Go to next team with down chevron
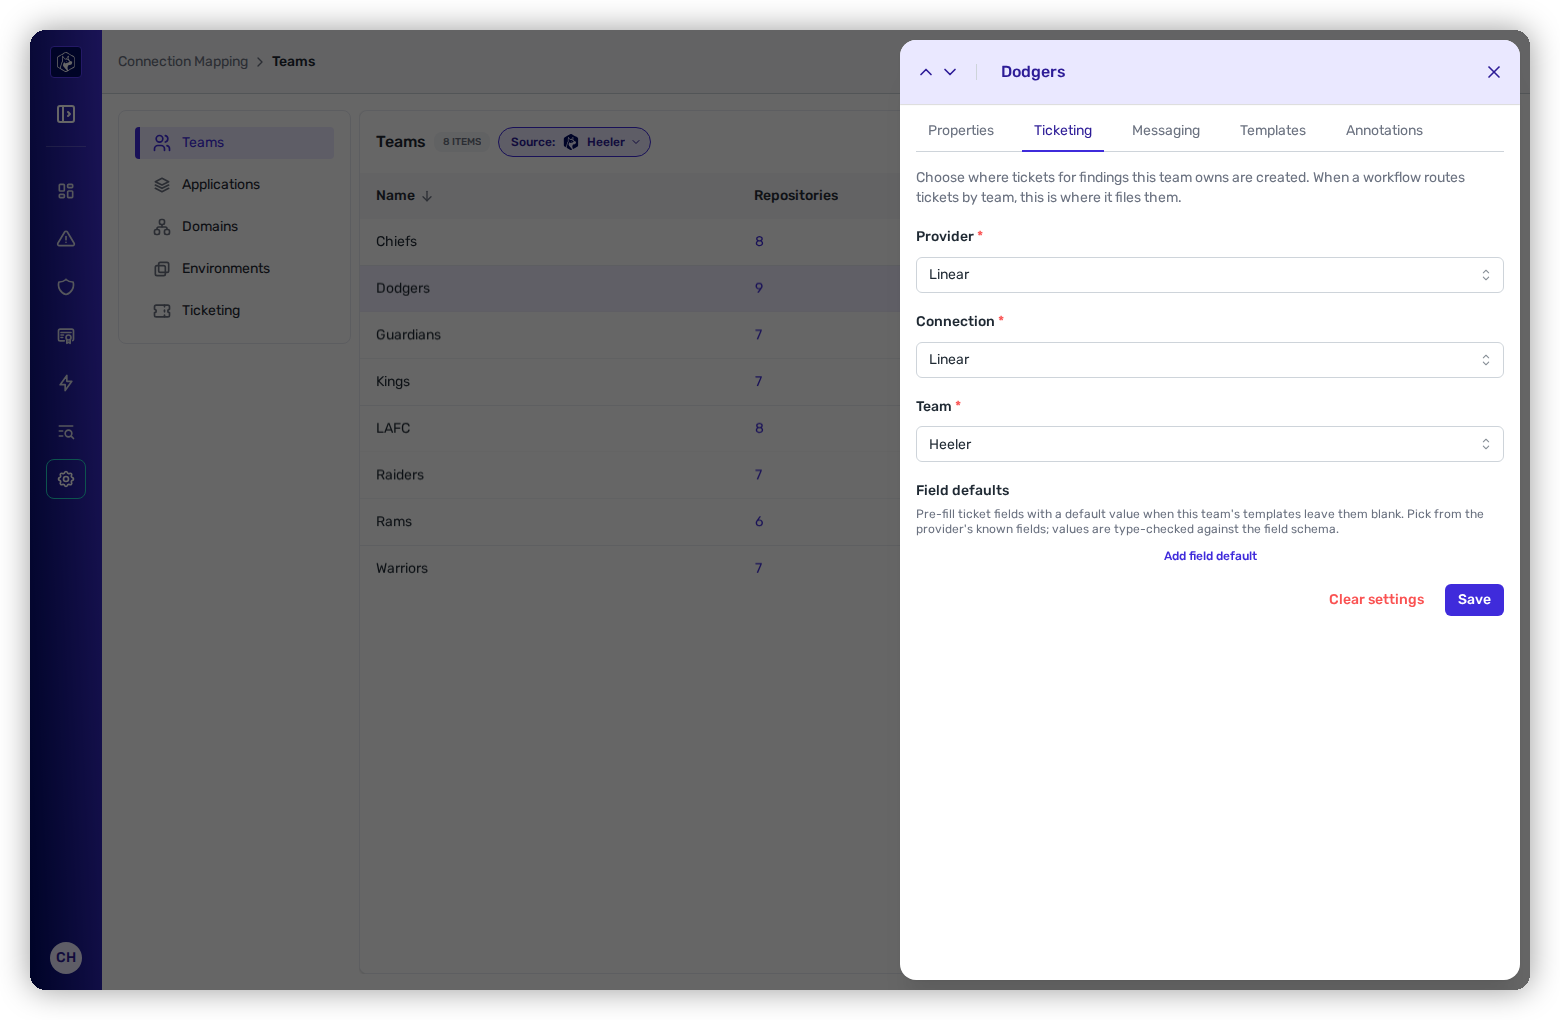Image resolution: width=1560 pixels, height=1020 pixels. (x=950, y=72)
